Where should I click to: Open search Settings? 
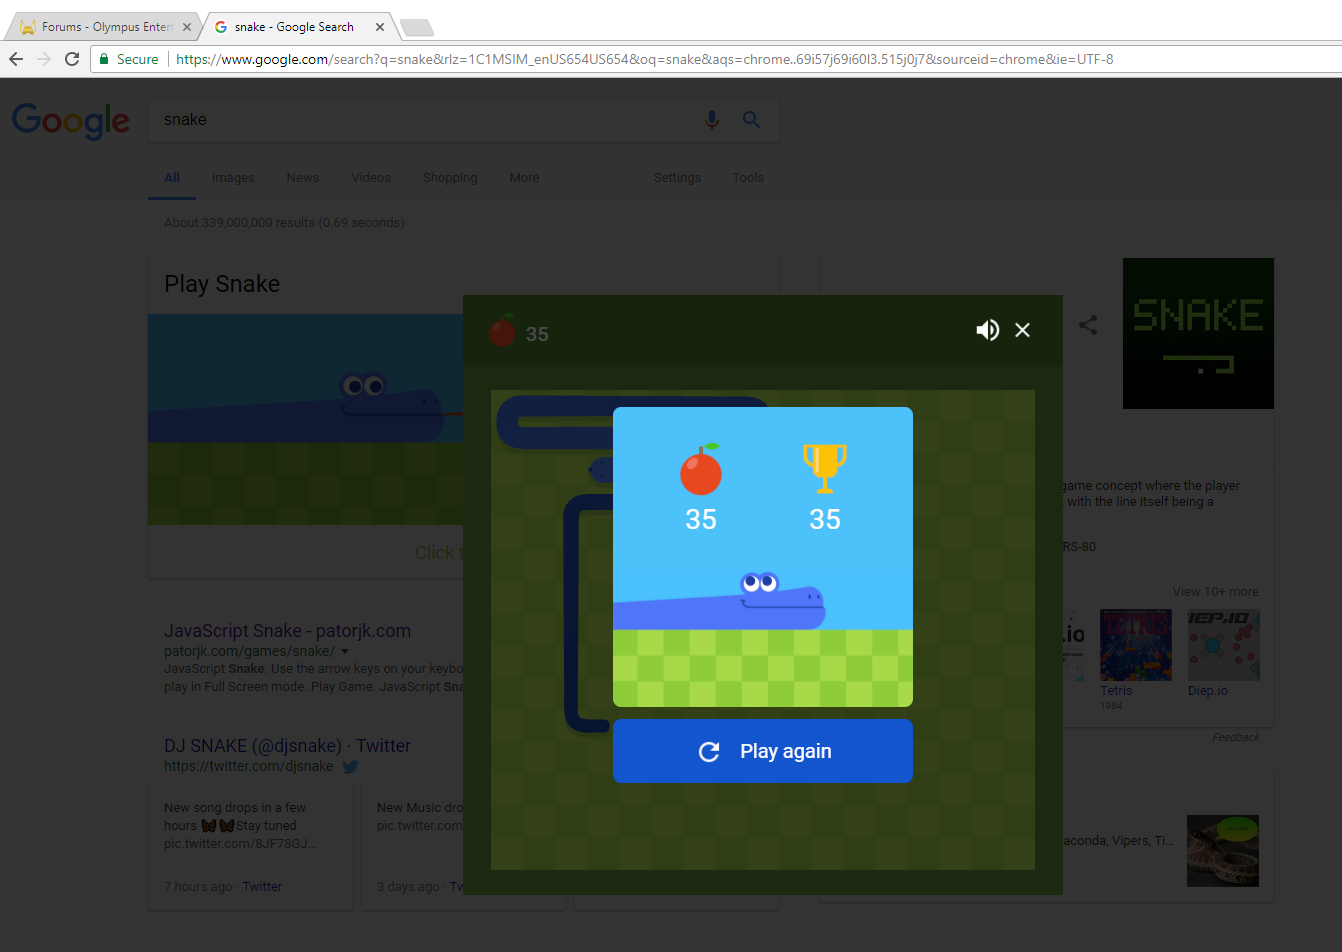click(x=677, y=177)
